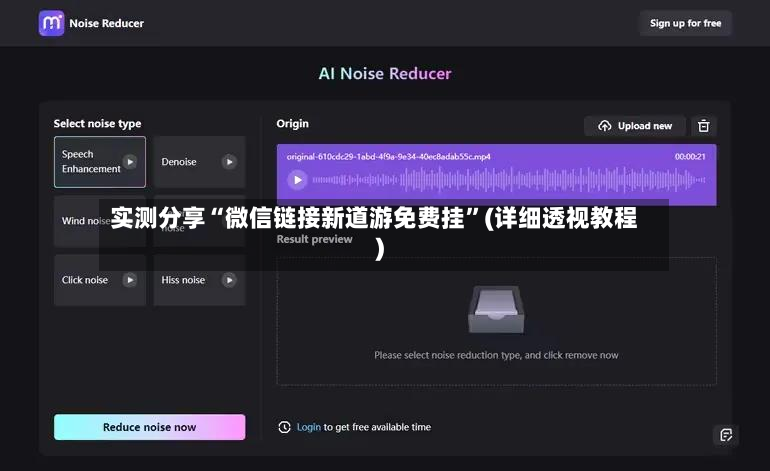Select the Wind noise type
The width and height of the screenshot is (770, 471).
(x=100, y=221)
